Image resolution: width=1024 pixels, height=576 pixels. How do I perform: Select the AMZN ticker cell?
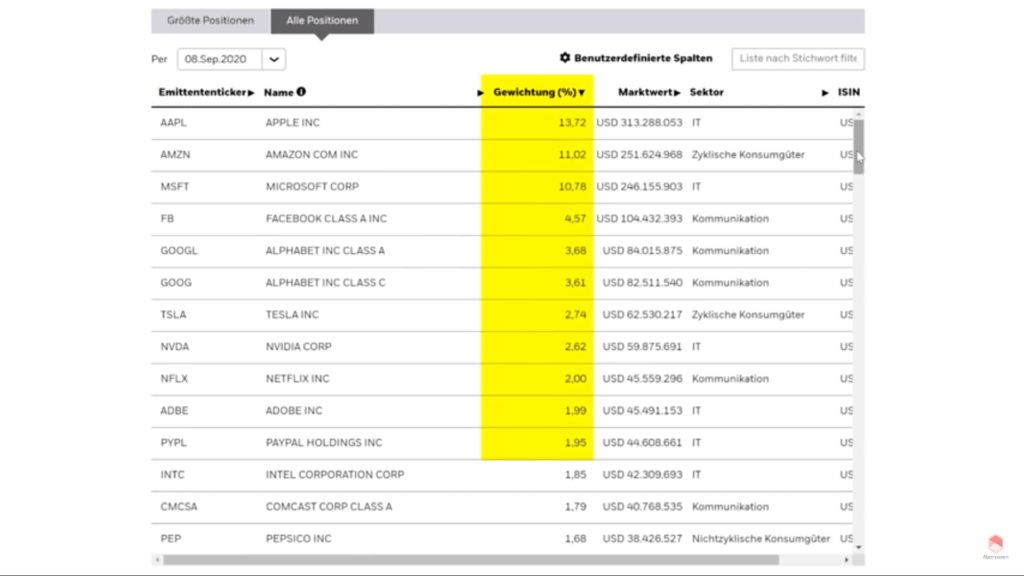point(176,155)
